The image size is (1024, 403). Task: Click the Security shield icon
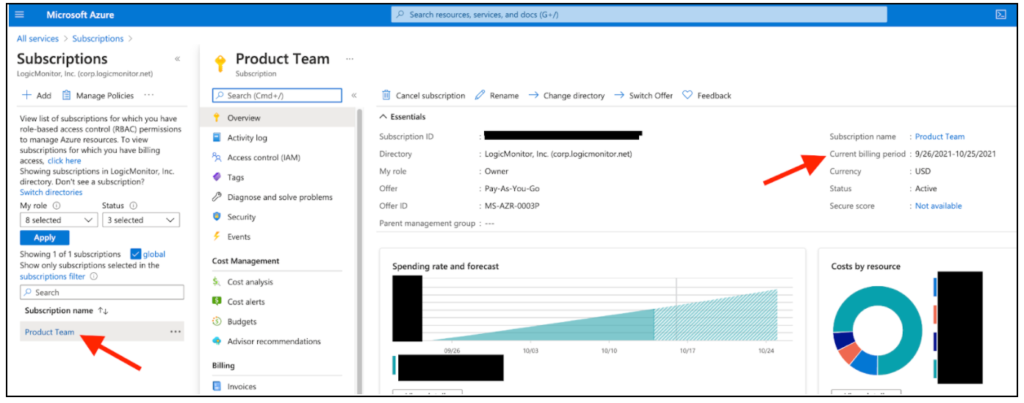coord(217,217)
